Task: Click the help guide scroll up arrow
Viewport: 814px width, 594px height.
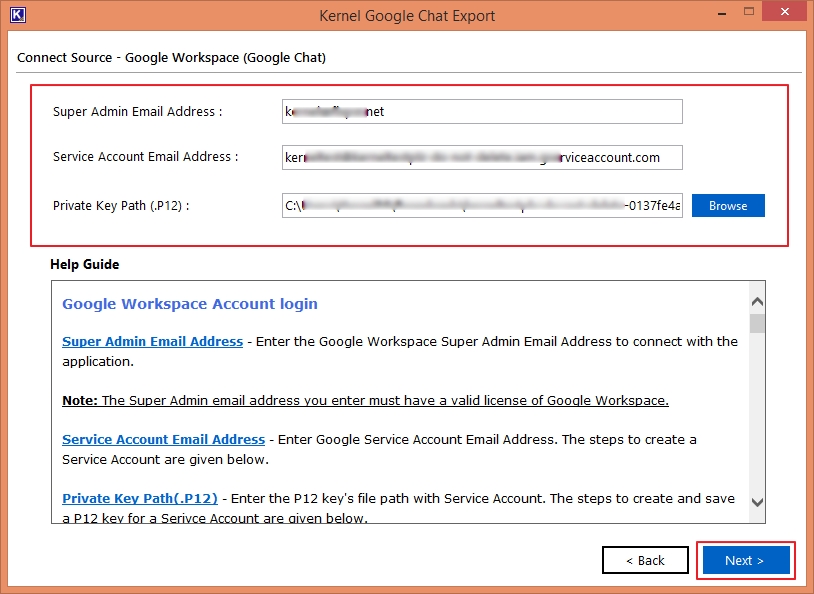Action: [757, 302]
